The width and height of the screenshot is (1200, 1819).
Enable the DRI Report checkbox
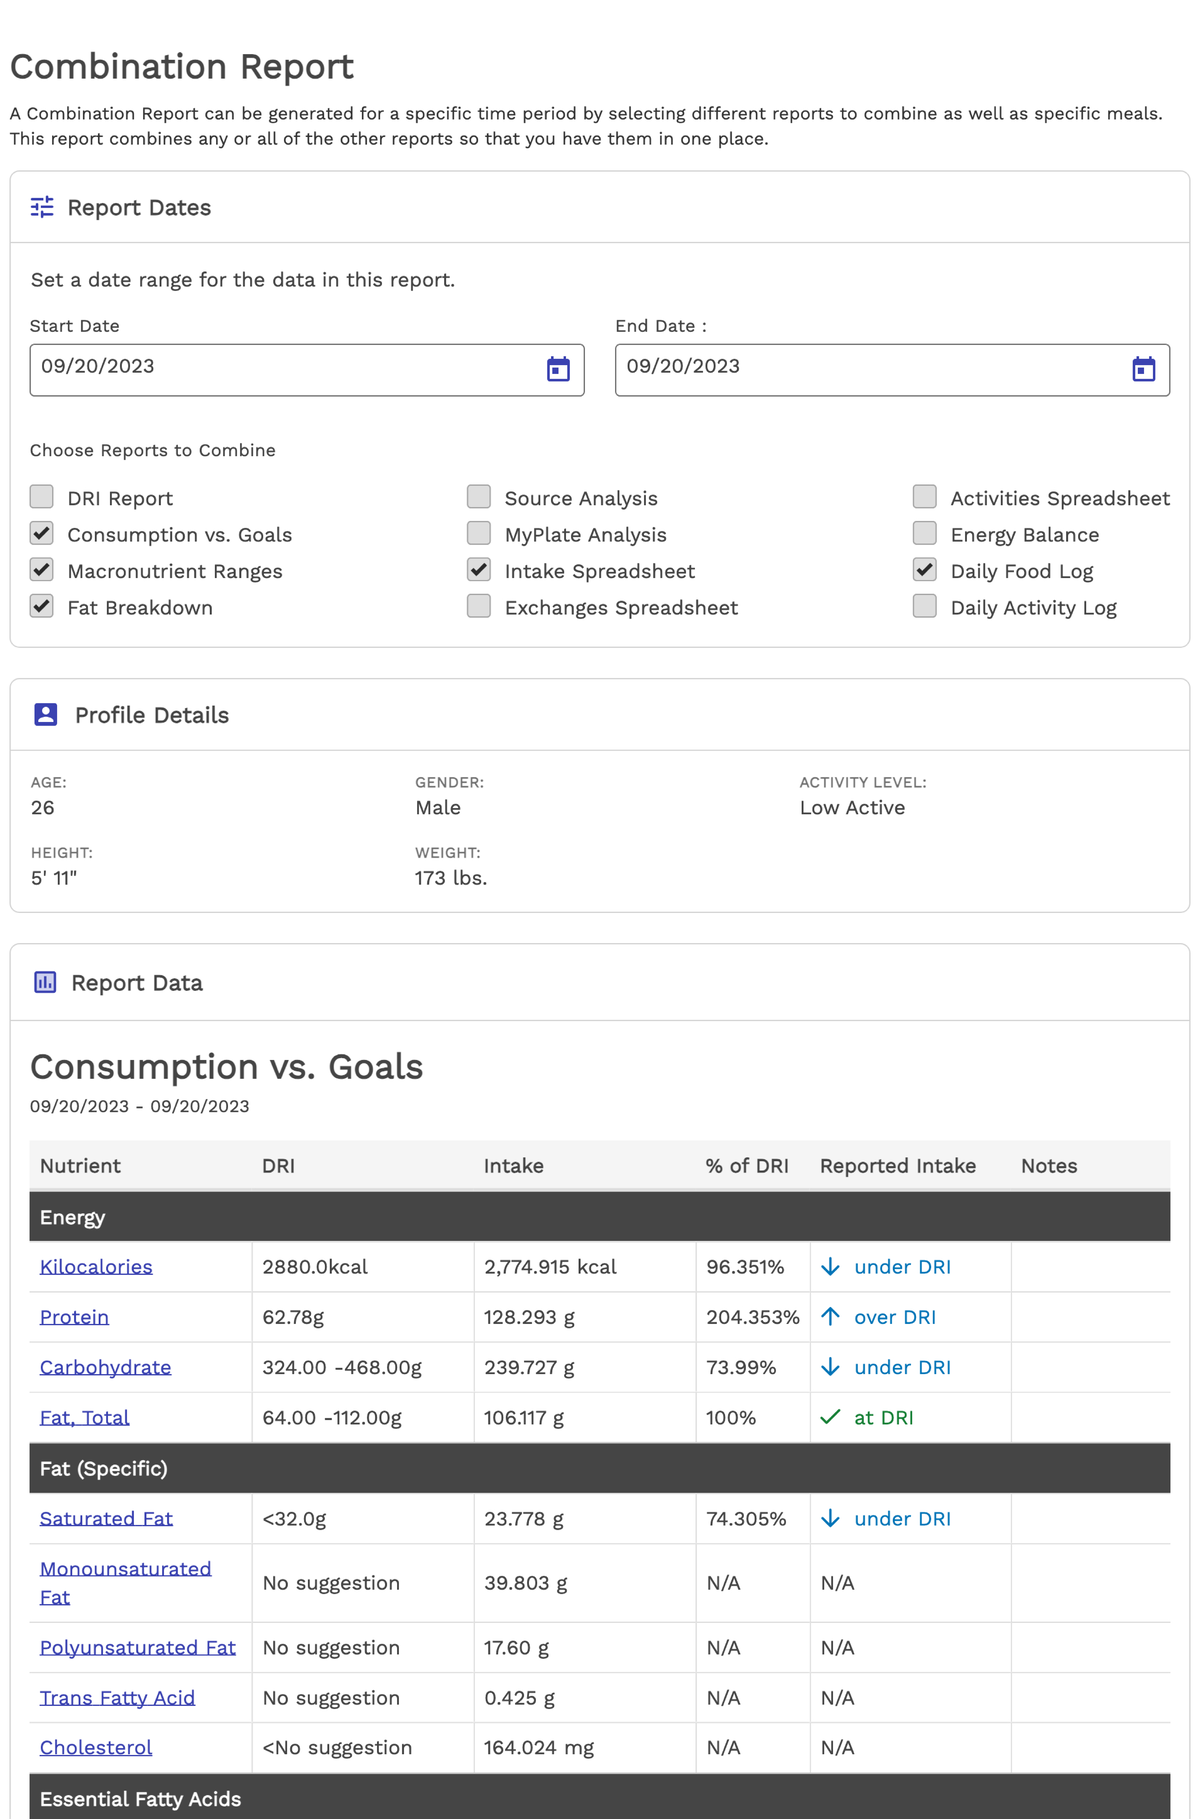pos(42,497)
